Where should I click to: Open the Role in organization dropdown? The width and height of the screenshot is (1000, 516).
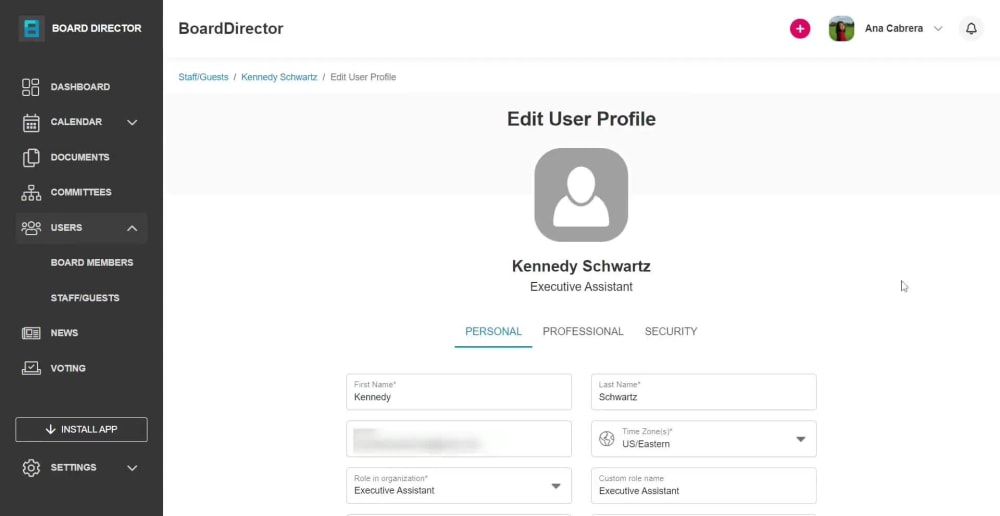[x=459, y=486]
